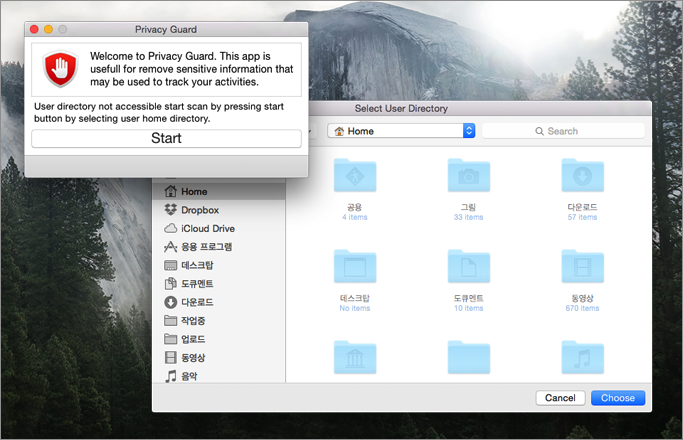Click the 'User directory not accessible' message

pos(159,112)
